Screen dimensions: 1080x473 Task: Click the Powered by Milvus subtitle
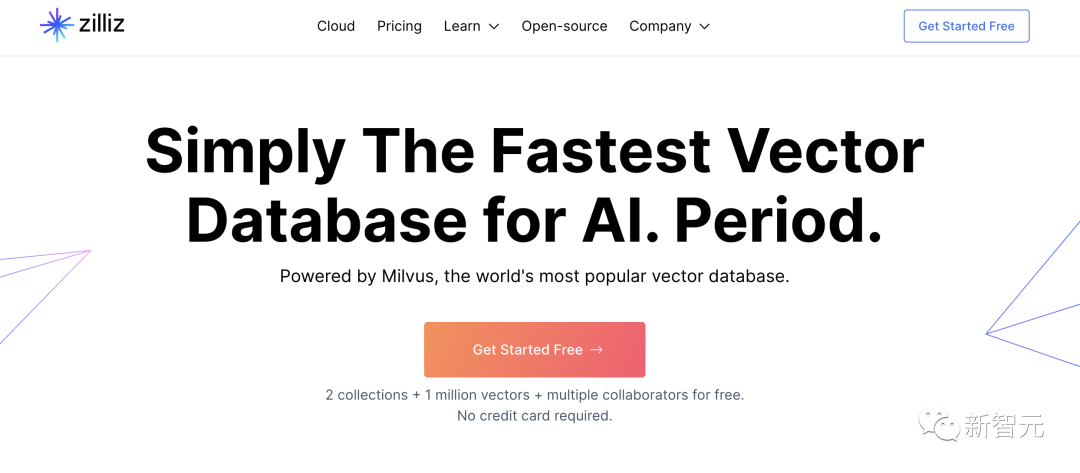click(534, 277)
